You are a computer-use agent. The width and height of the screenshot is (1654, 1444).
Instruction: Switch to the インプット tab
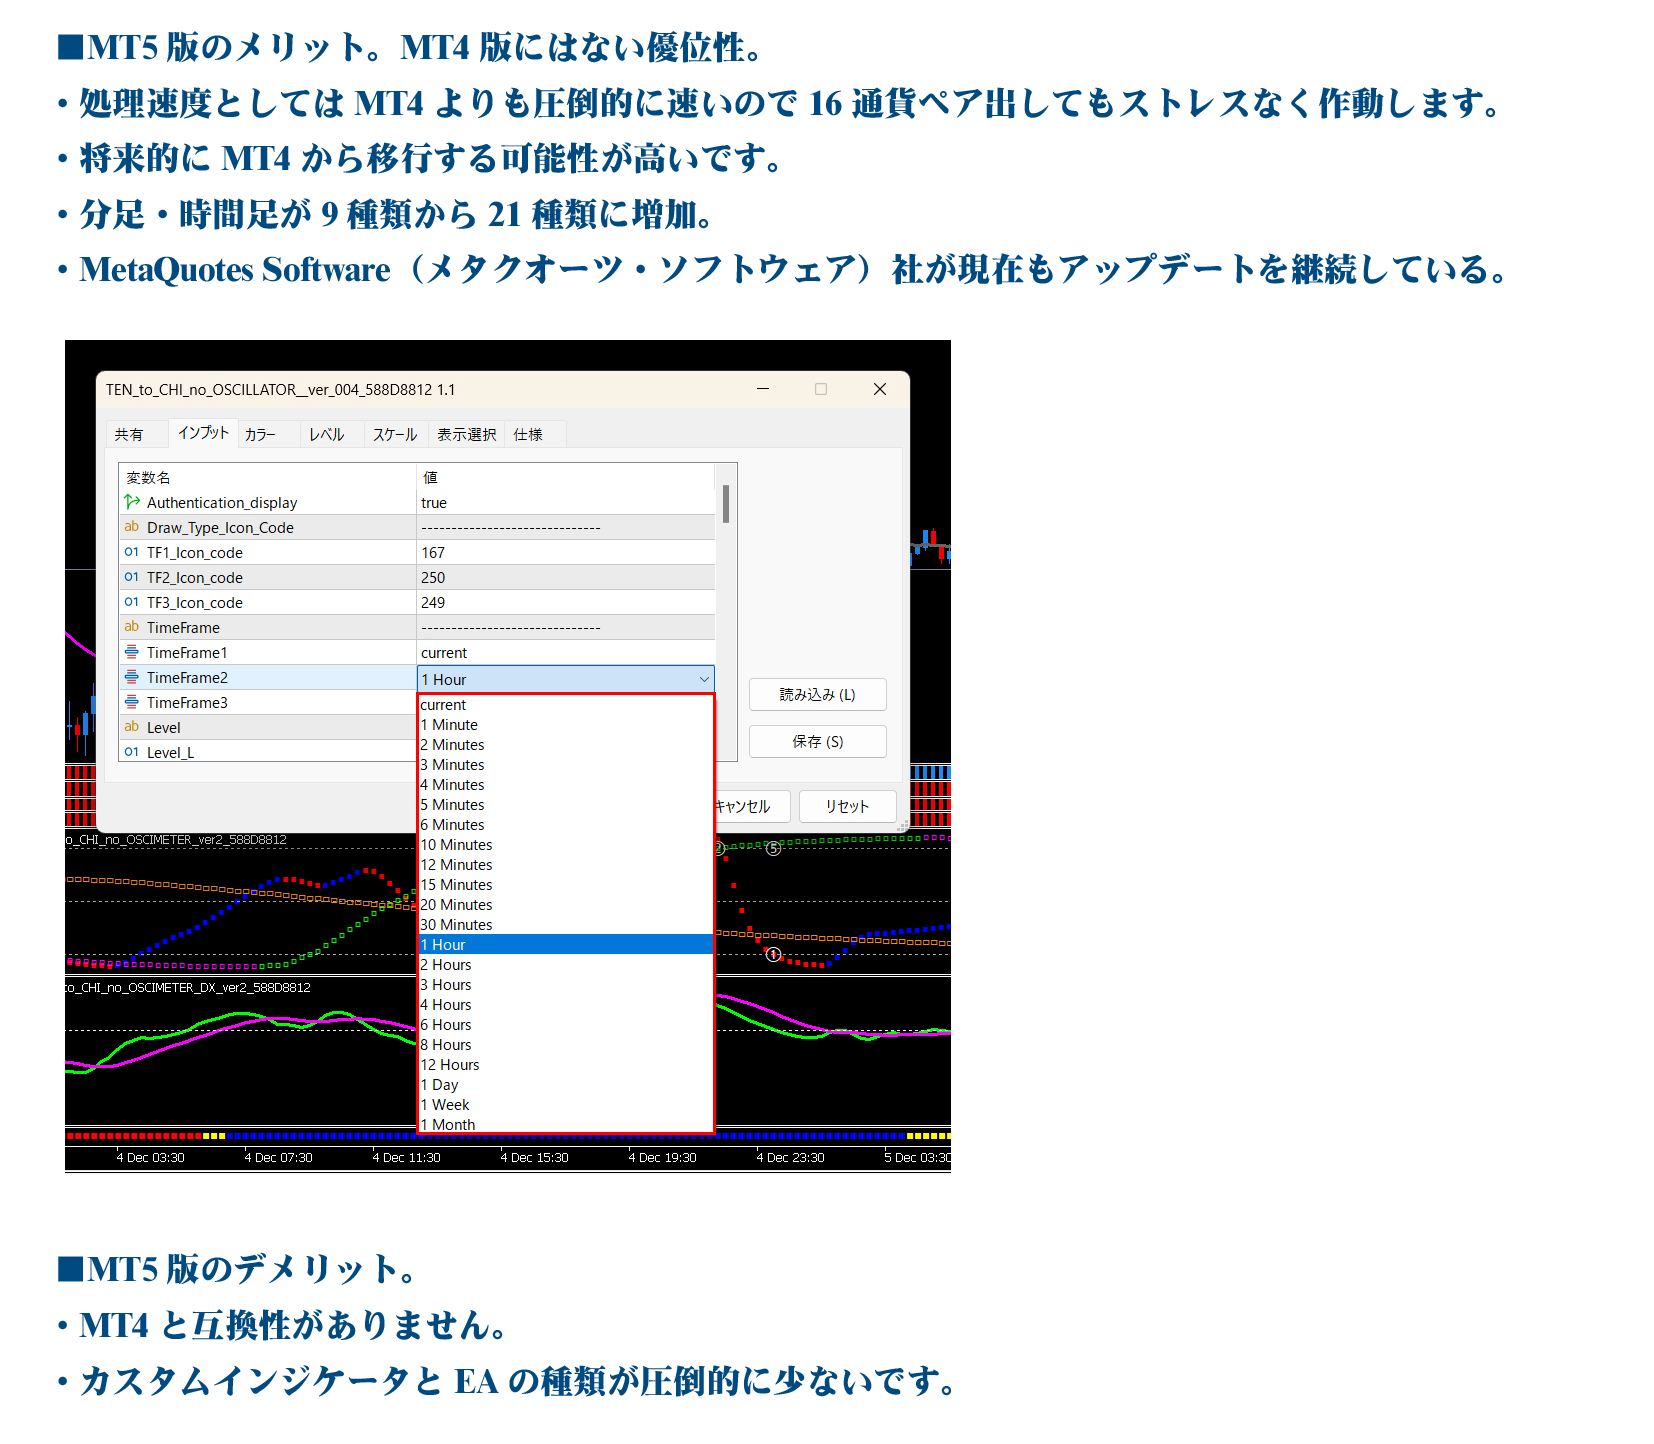[x=203, y=433]
